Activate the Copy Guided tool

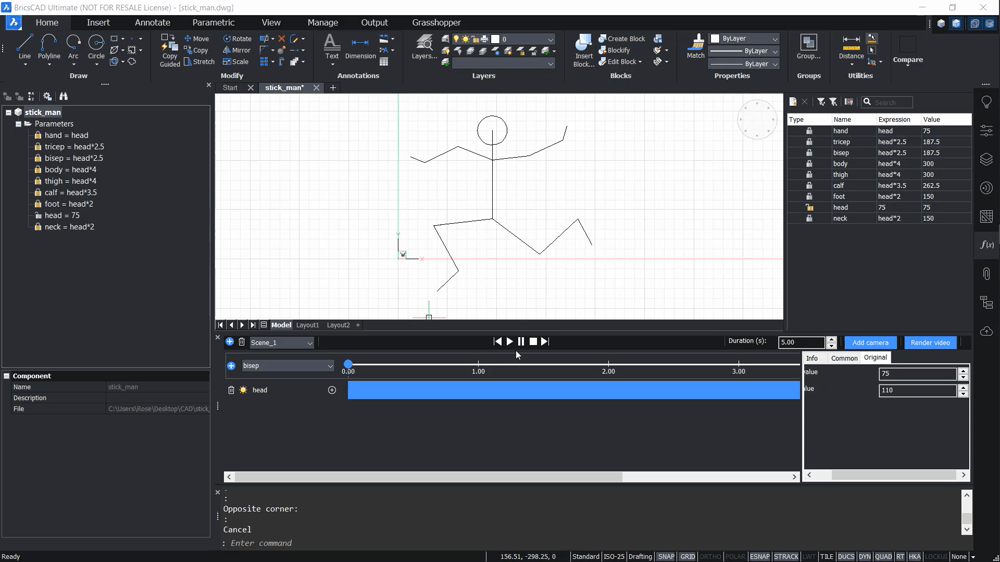[x=170, y=50]
